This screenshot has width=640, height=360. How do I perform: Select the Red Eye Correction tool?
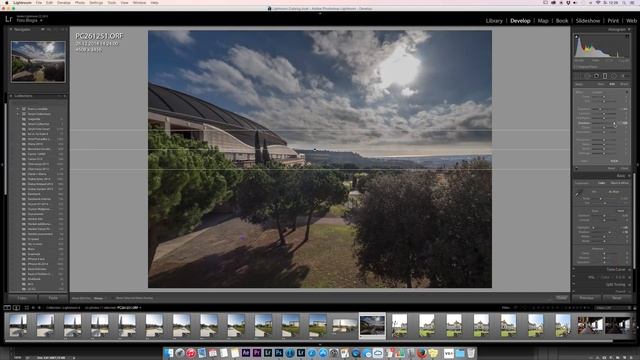(x=596, y=76)
